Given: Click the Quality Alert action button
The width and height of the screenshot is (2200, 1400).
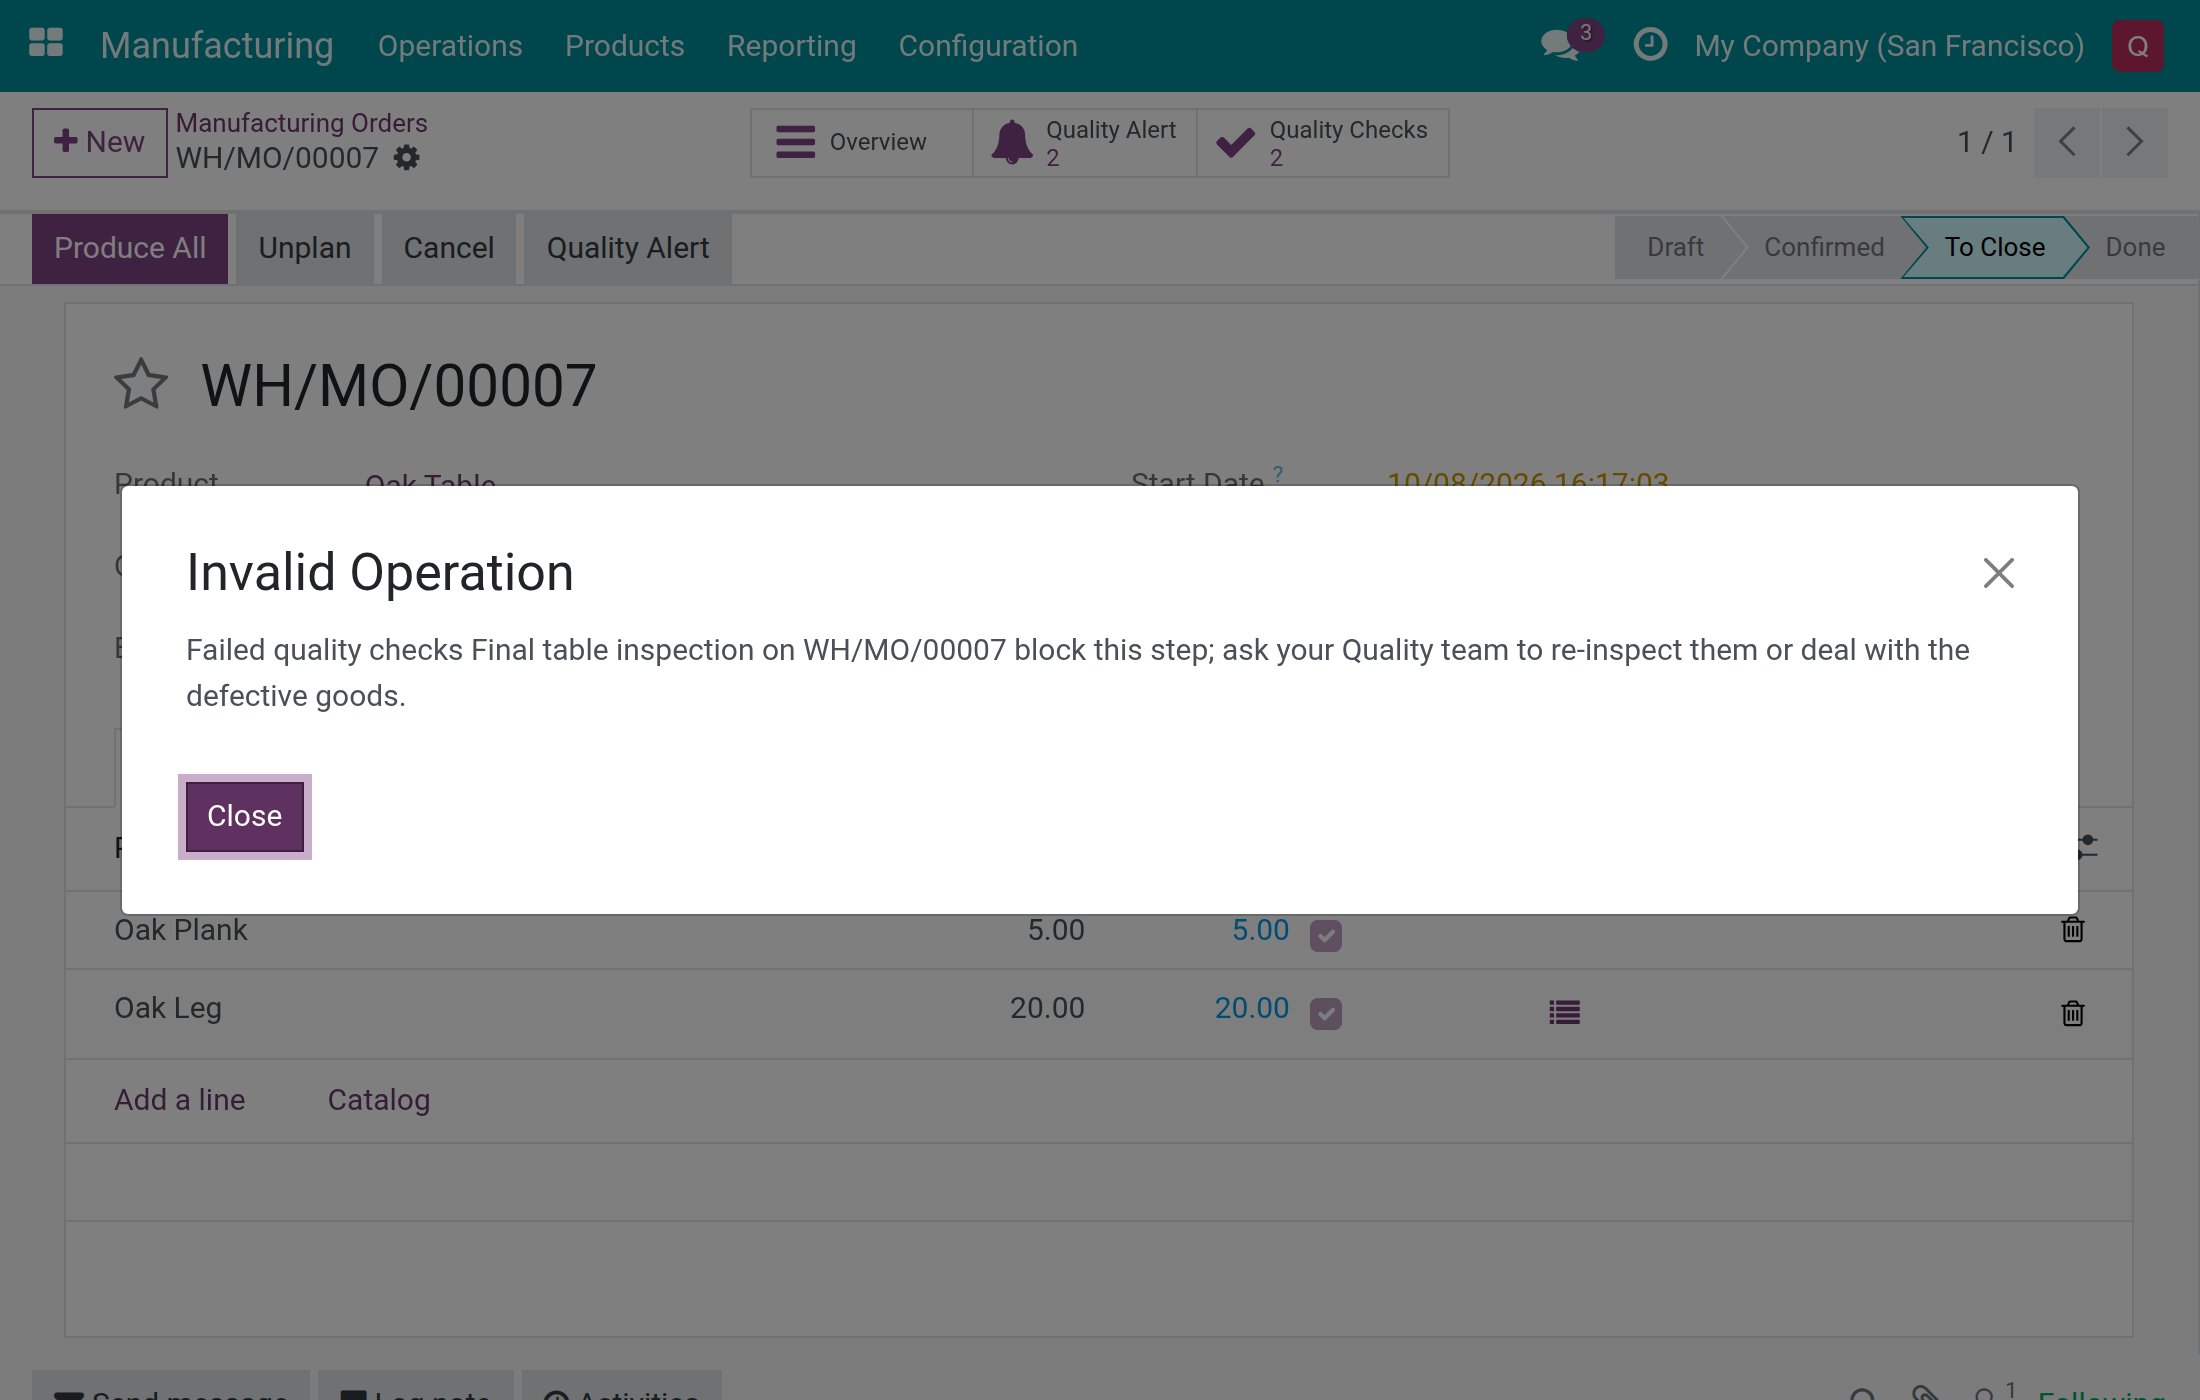Looking at the screenshot, I should [628, 248].
